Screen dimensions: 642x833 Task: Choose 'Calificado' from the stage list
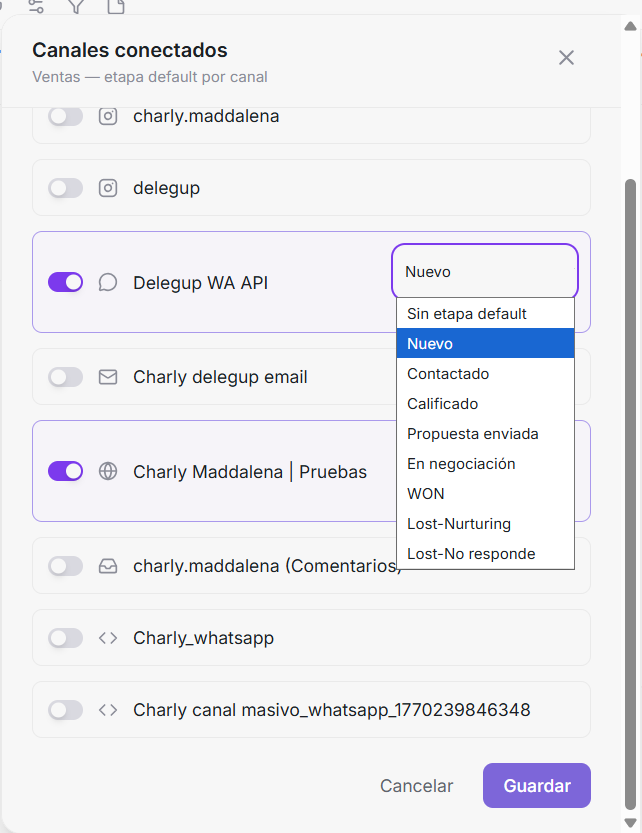(x=485, y=403)
